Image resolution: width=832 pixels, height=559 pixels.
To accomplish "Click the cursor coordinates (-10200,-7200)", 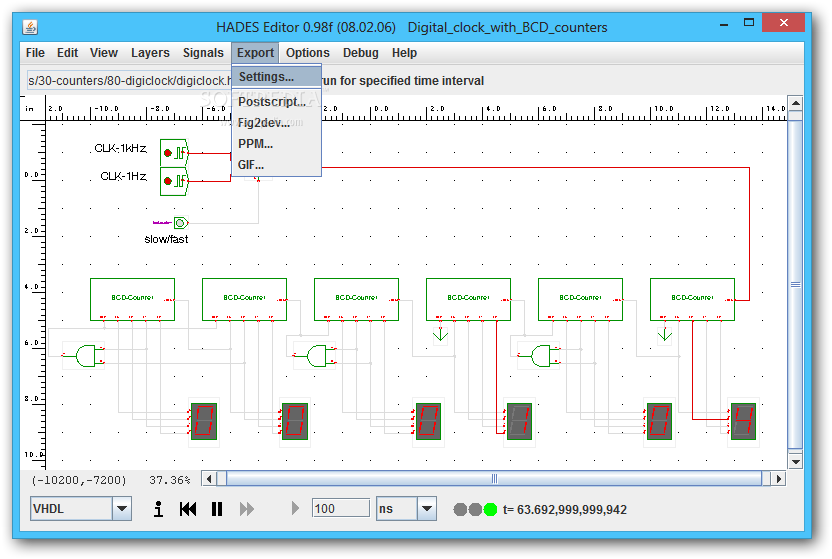I will [79, 481].
